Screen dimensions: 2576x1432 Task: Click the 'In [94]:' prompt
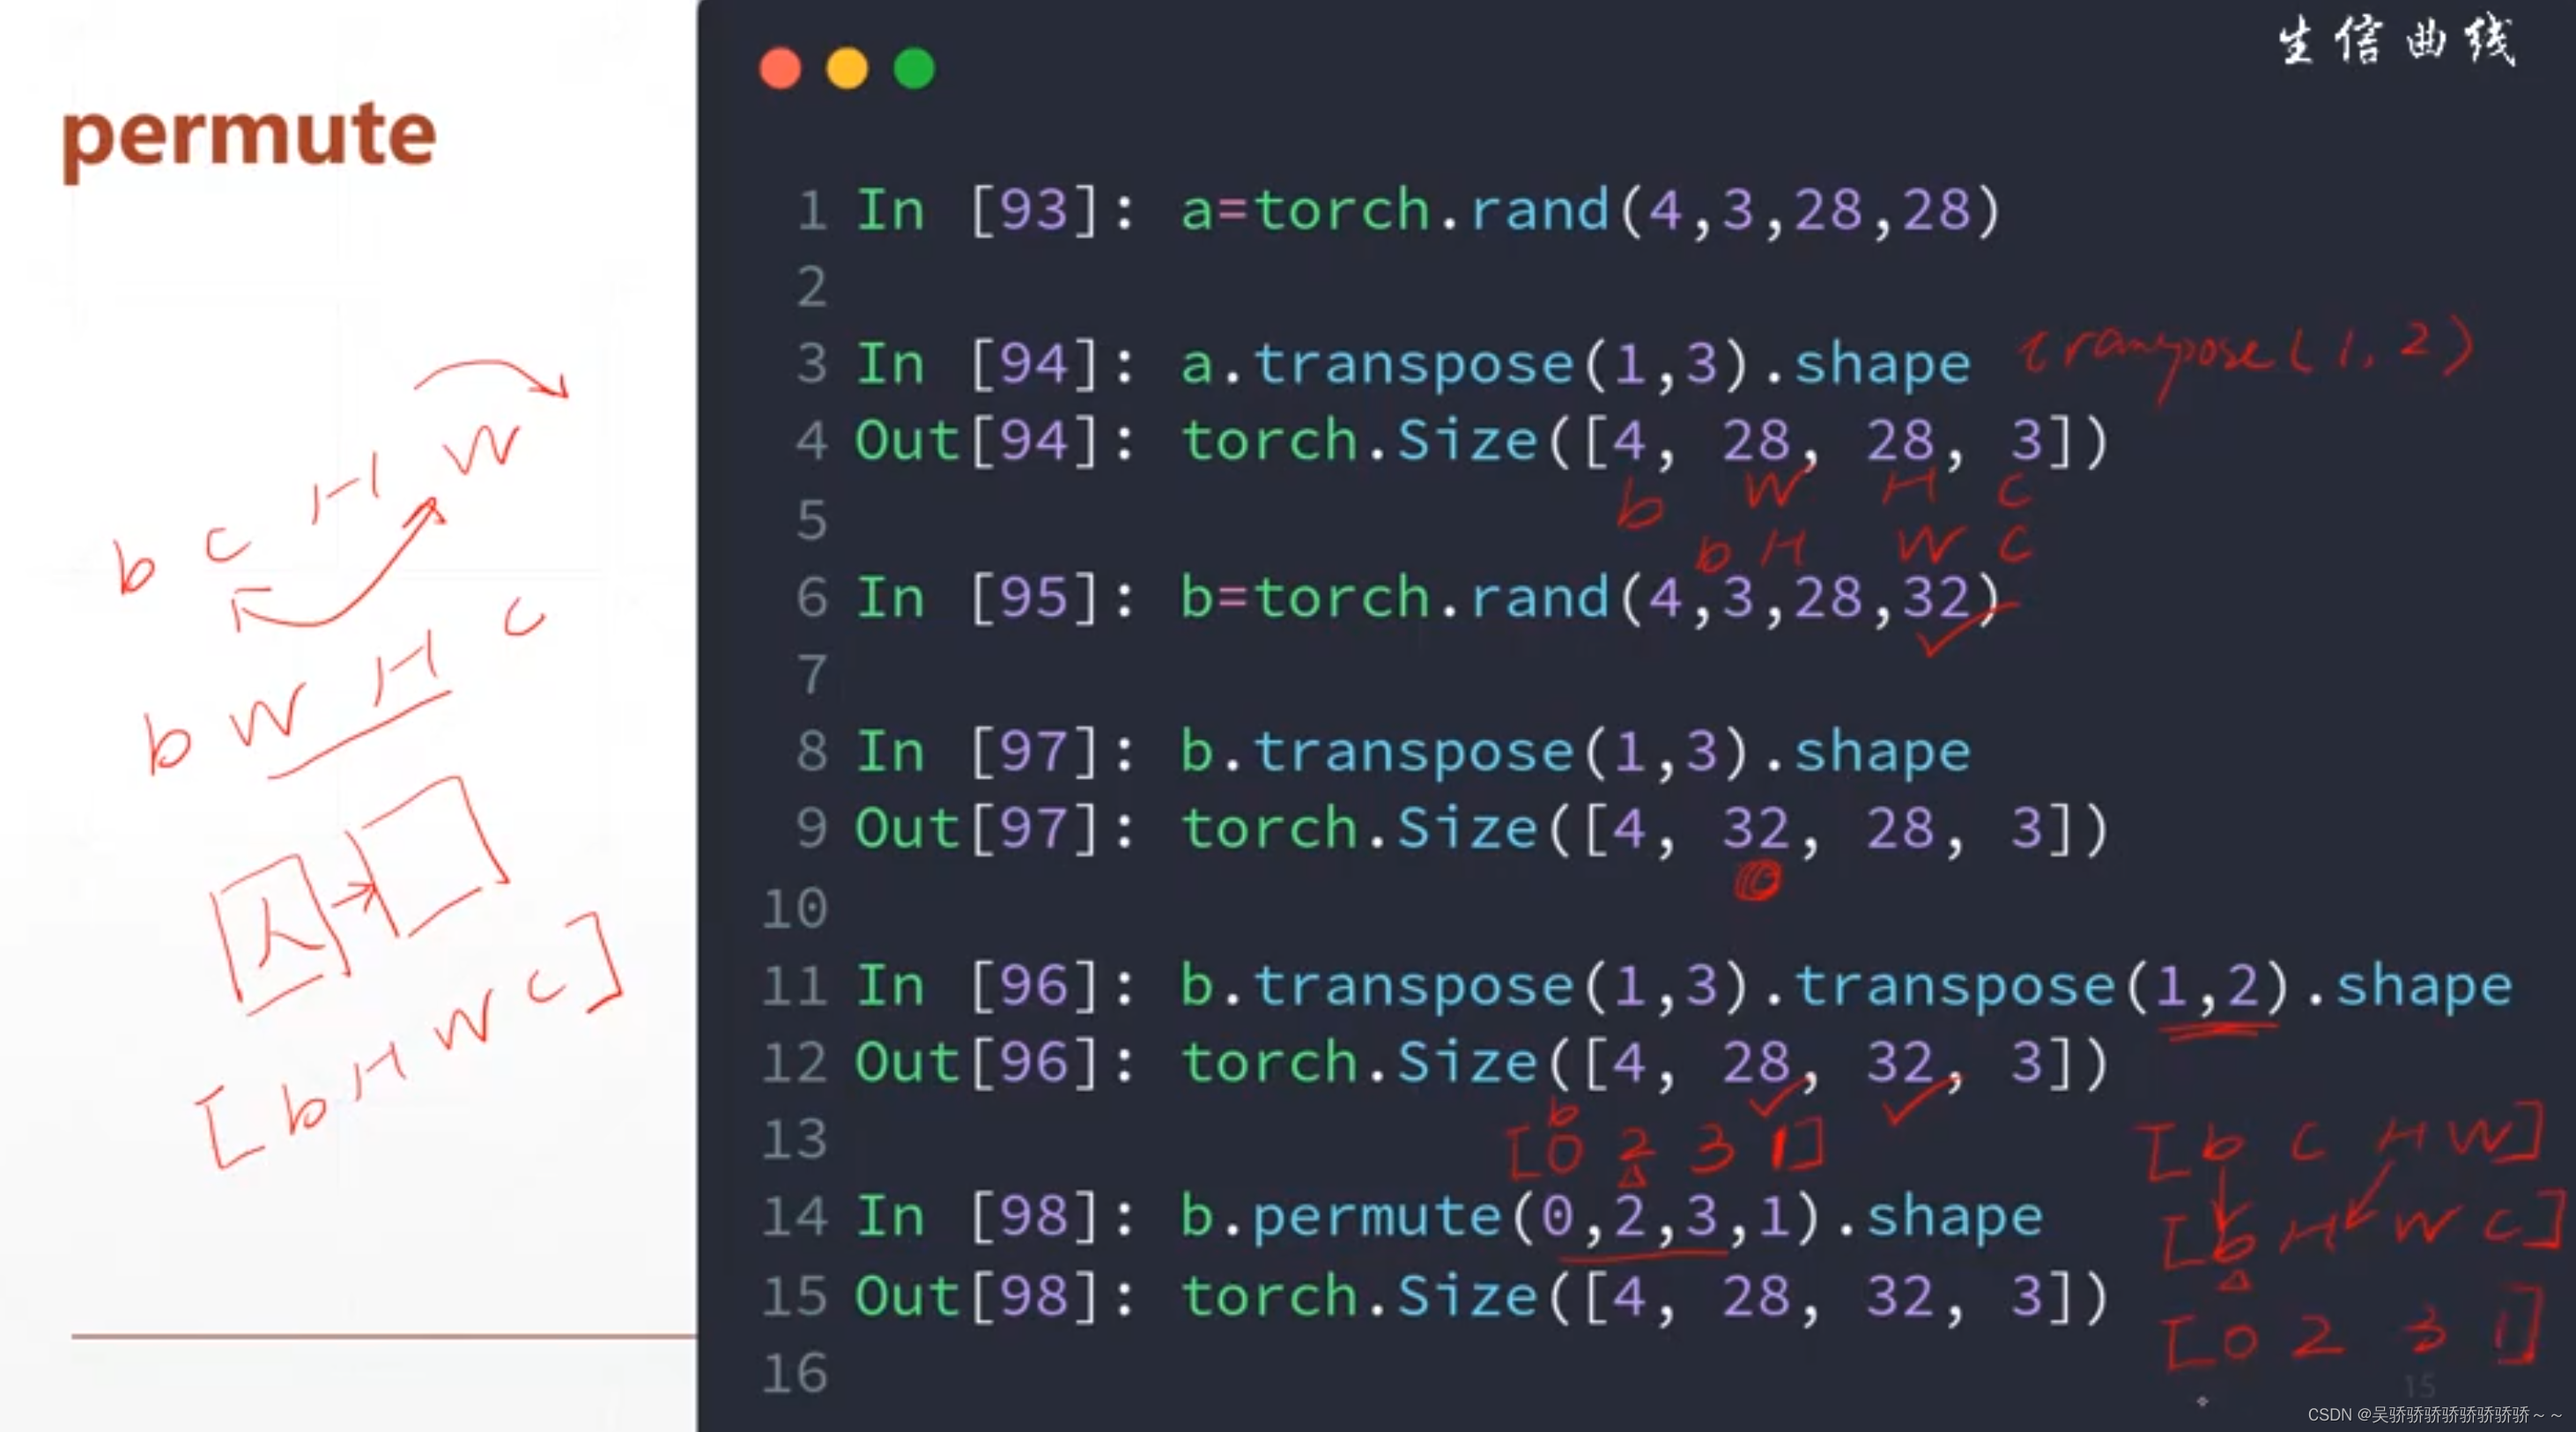[997, 364]
